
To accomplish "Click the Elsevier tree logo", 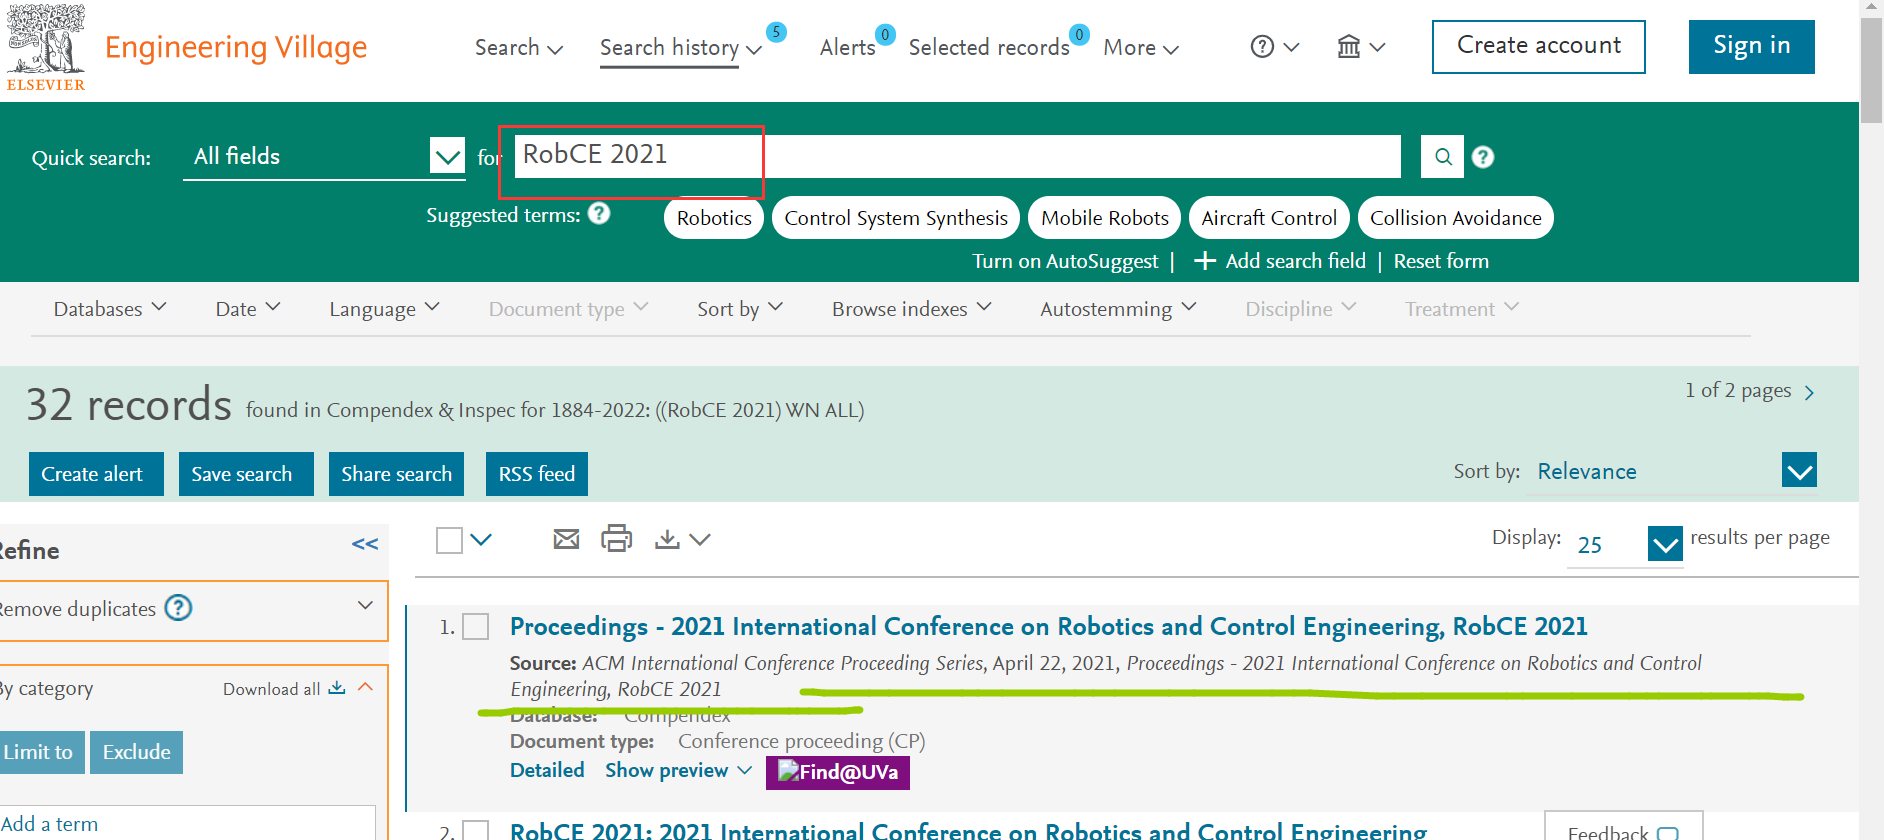I will tap(46, 47).
